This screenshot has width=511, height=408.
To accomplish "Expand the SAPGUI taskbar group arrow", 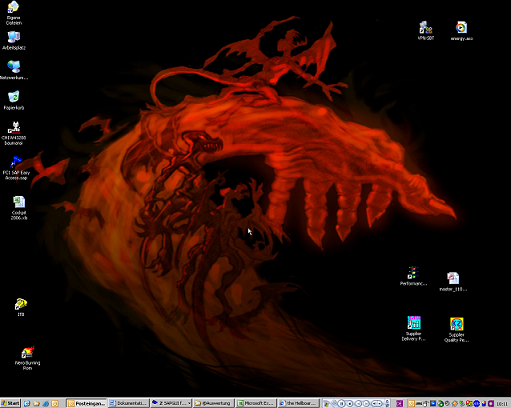I will tap(189, 404).
